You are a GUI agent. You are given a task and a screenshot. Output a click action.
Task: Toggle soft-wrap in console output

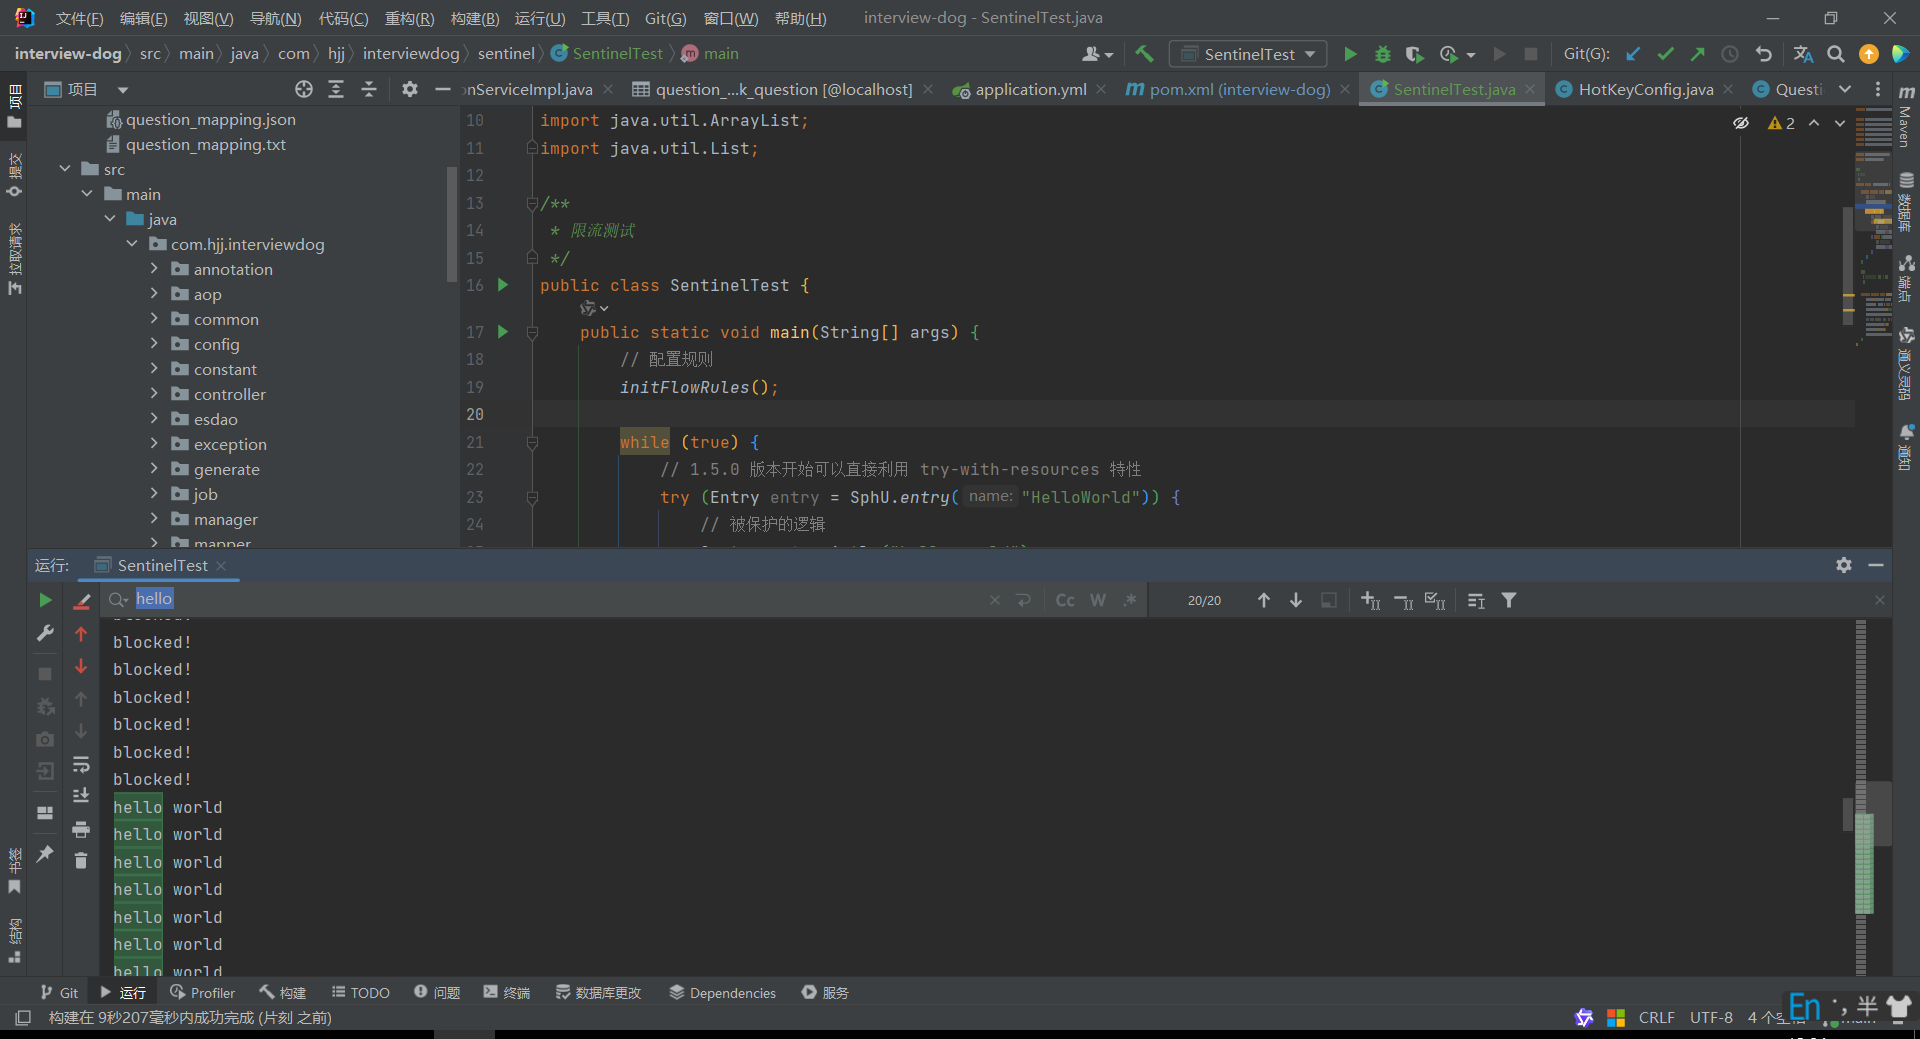coord(81,765)
